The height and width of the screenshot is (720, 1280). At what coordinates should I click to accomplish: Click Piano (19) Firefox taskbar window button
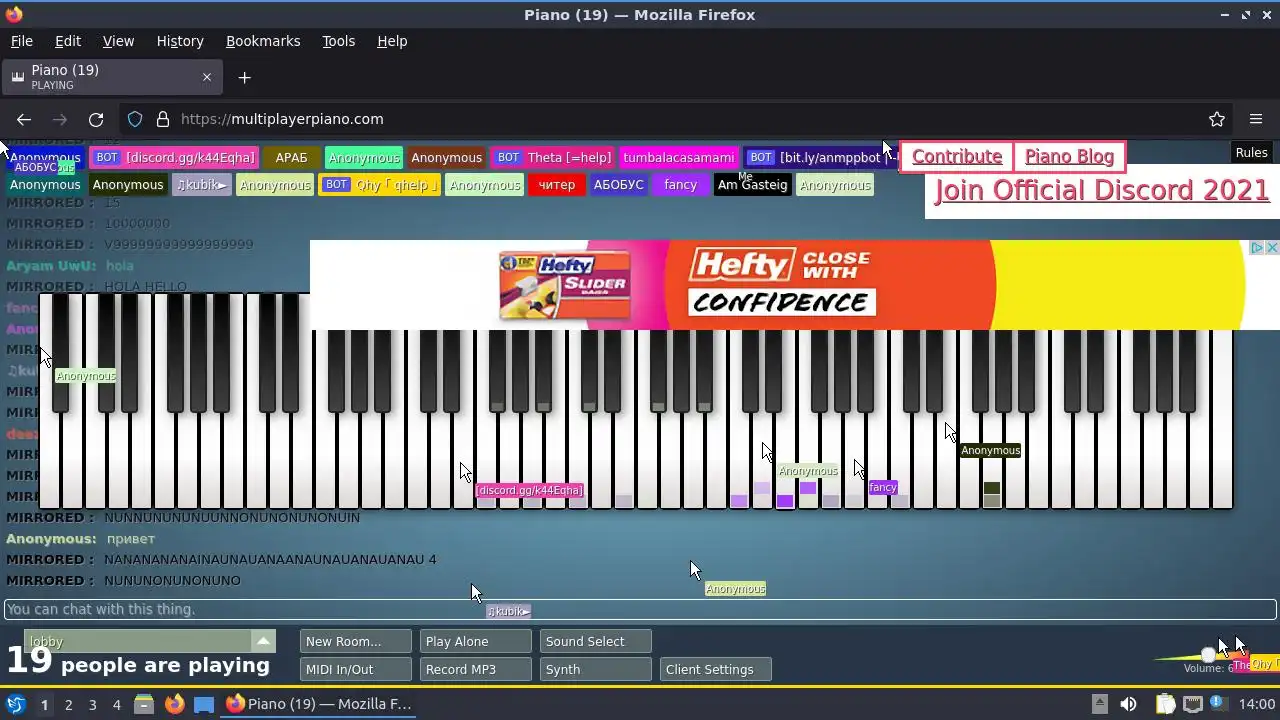318,704
